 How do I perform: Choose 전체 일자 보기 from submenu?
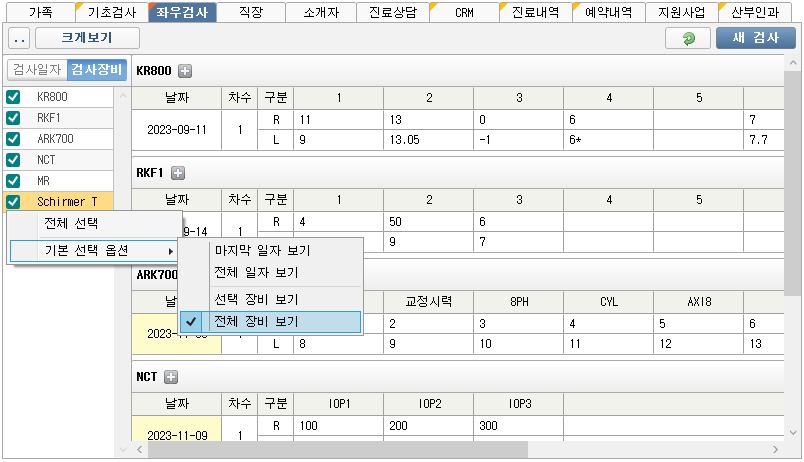[x=257, y=272]
